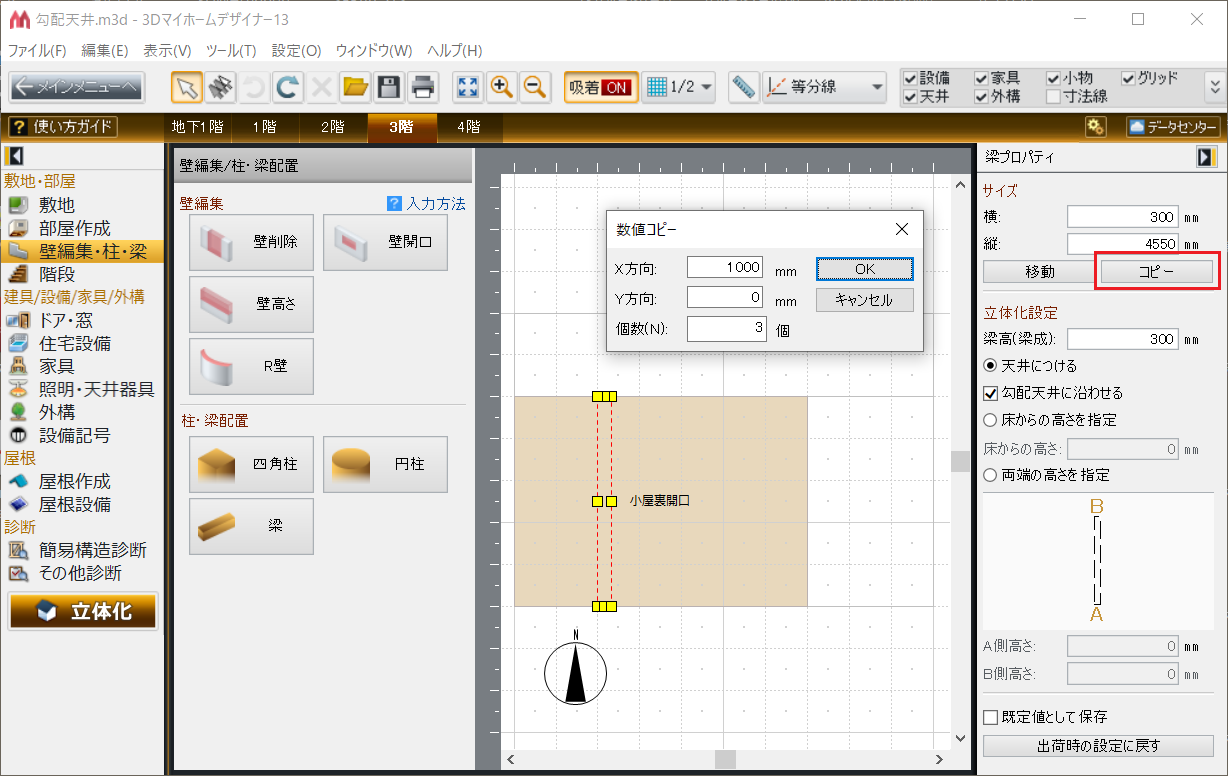Open file with the folder icon
The width and height of the screenshot is (1228, 776).
click(355, 87)
